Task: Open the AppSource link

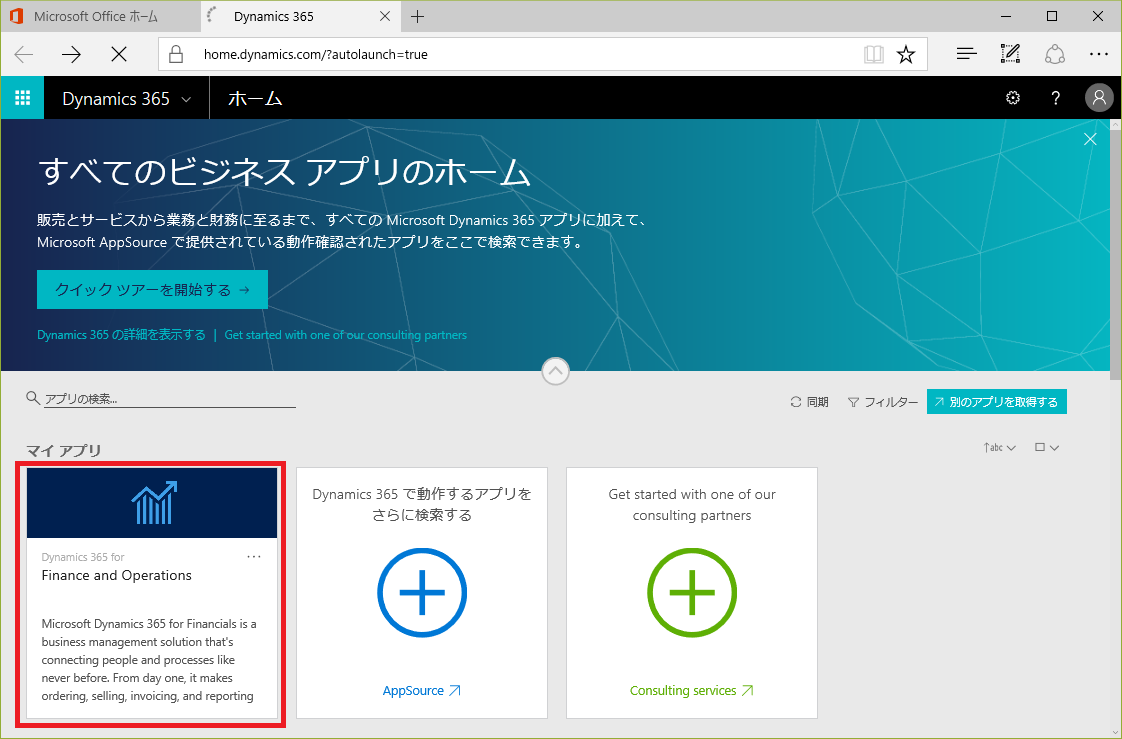Action: point(421,690)
